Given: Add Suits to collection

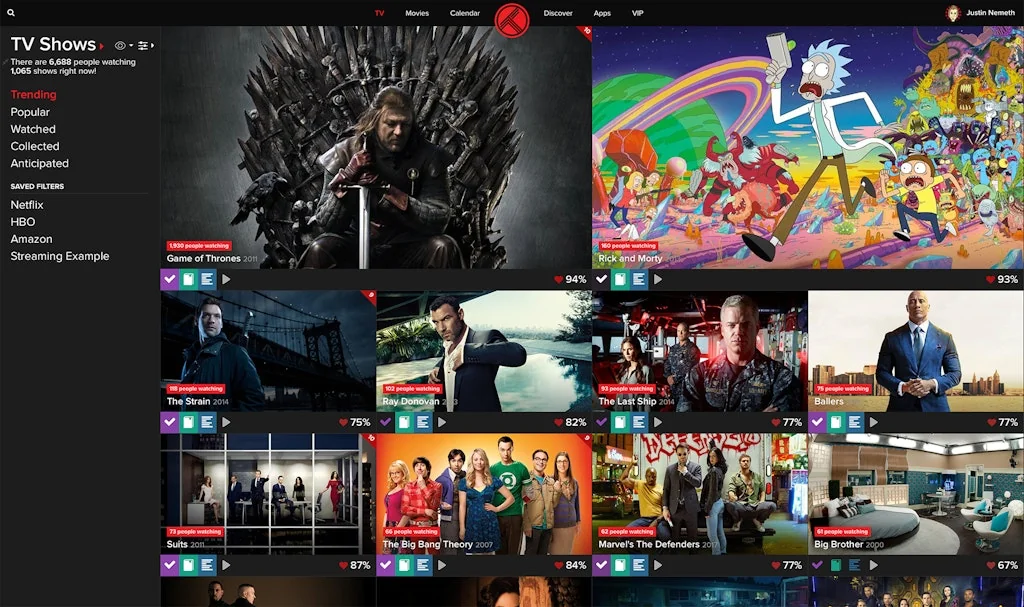Looking at the screenshot, I should click(188, 565).
